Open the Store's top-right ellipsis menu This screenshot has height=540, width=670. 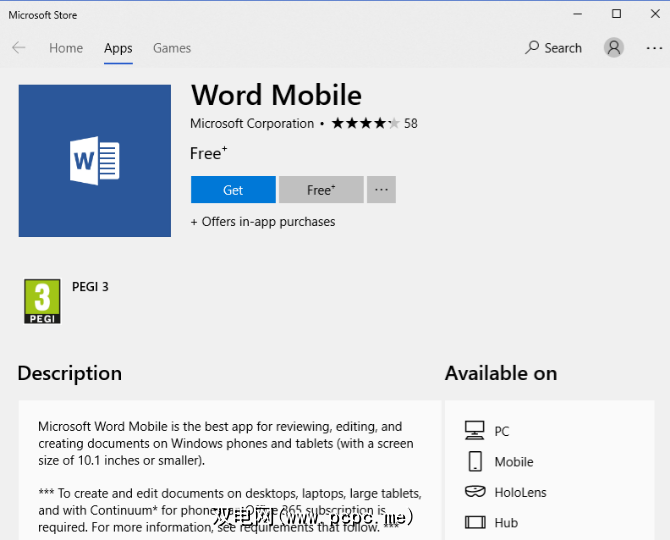(x=654, y=48)
